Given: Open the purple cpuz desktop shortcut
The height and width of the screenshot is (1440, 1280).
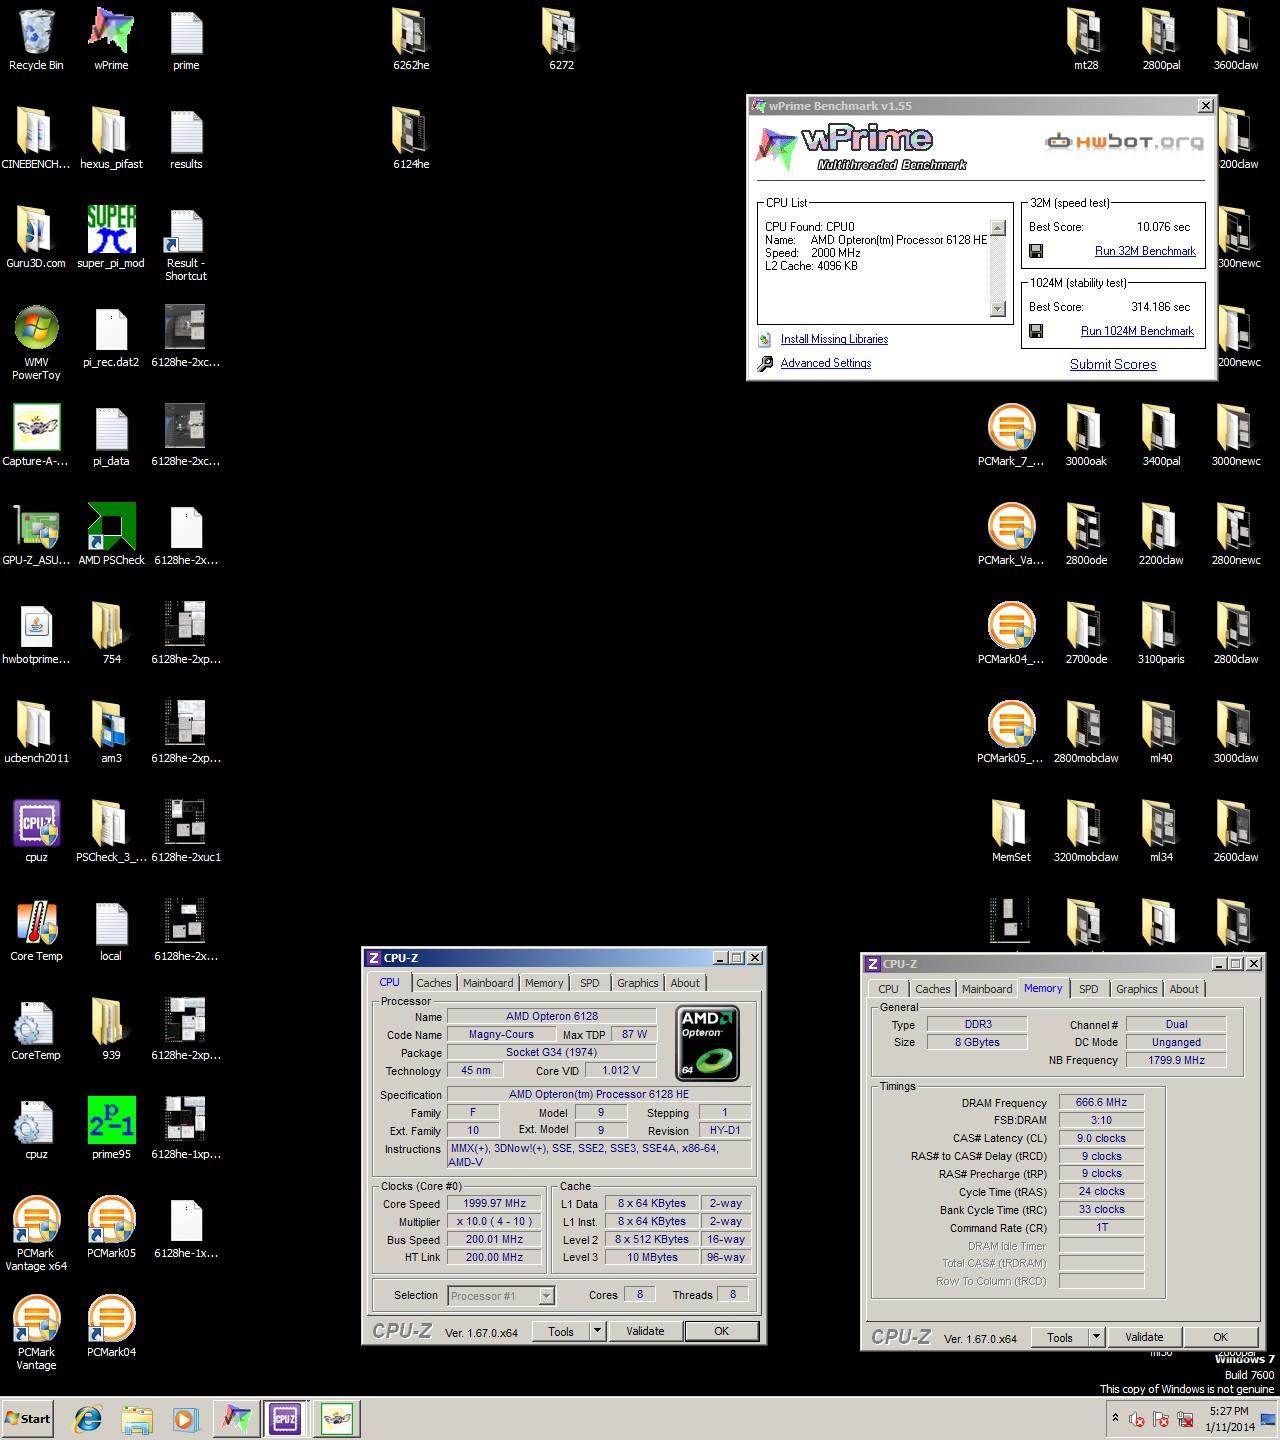Looking at the screenshot, I should 36,830.
